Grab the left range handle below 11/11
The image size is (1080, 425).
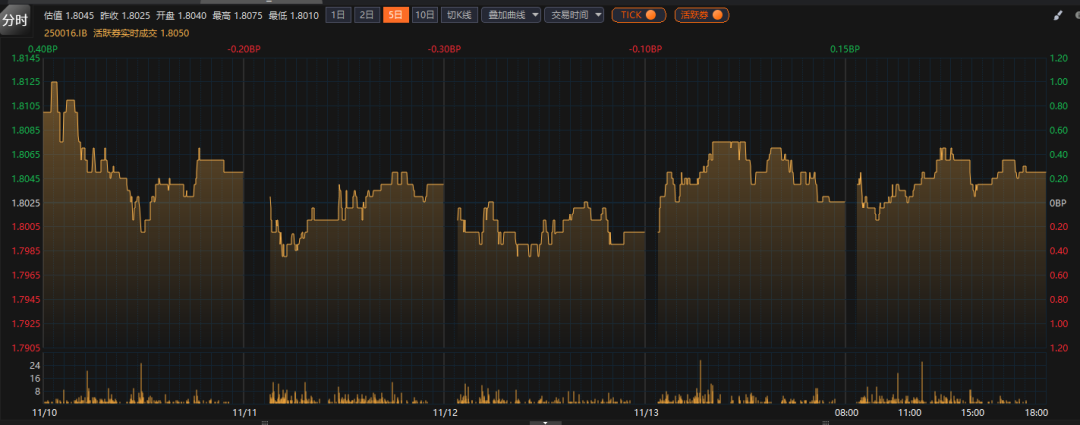263,421
